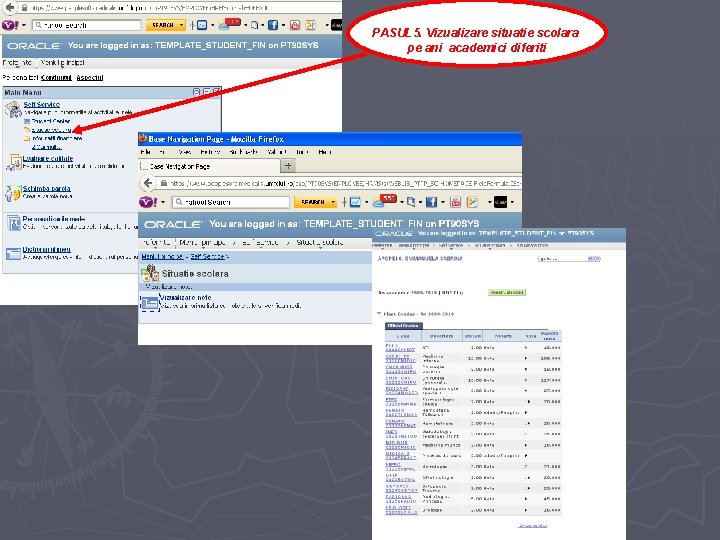Click the ORACLE logo in the Firefox window
Screen dimensions: 720x540
click(x=173, y=225)
